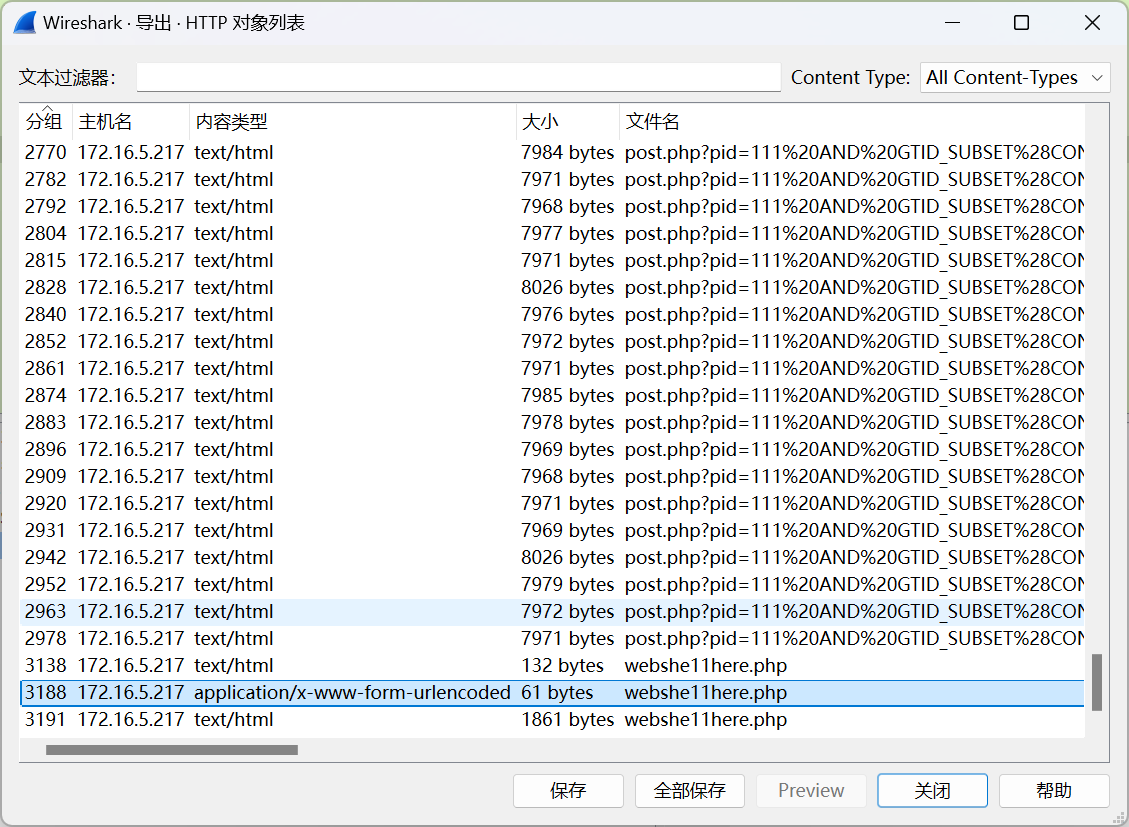Slide the horizontal scrollbar thumb
The width and height of the screenshot is (1129, 827).
coord(171,750)
